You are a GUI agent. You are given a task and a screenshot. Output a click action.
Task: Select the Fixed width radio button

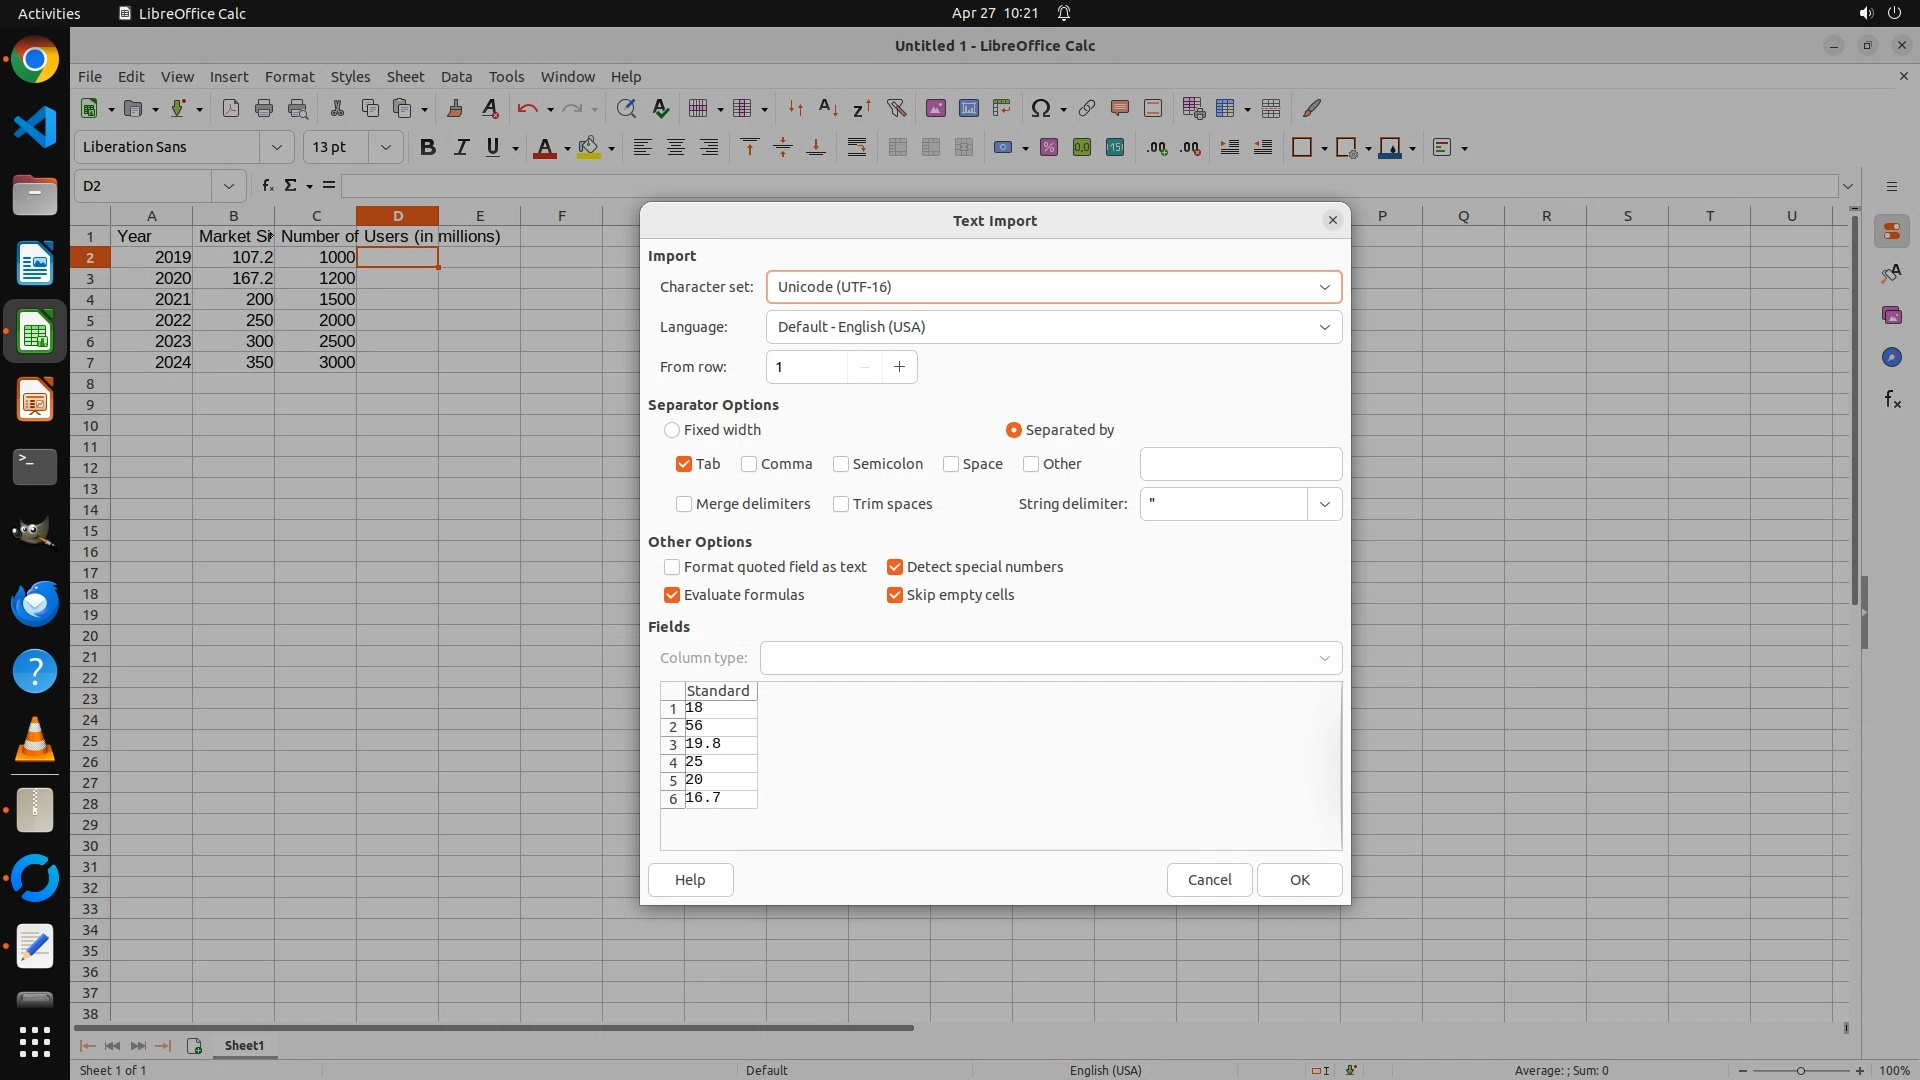tap(672, 430)
